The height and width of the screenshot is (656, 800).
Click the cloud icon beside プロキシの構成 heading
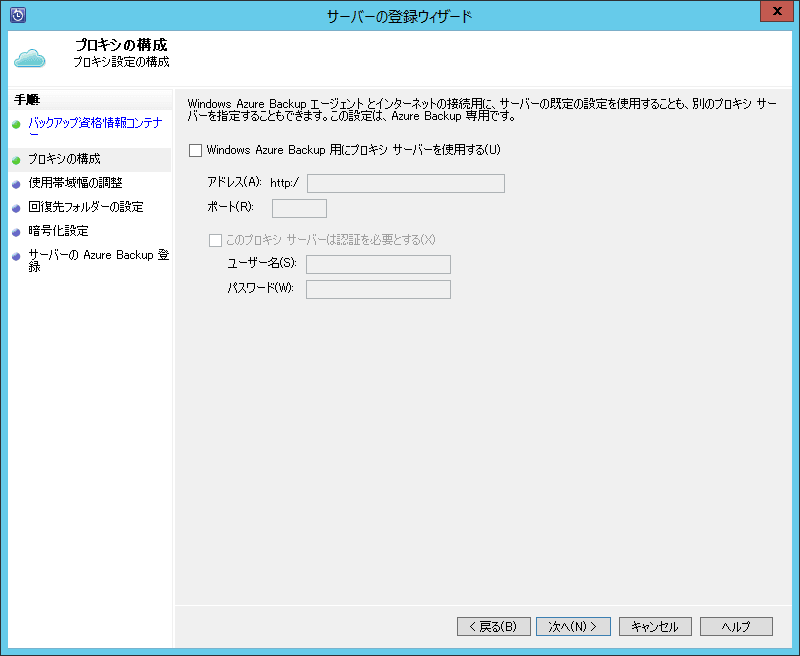(x=30, y=56)
